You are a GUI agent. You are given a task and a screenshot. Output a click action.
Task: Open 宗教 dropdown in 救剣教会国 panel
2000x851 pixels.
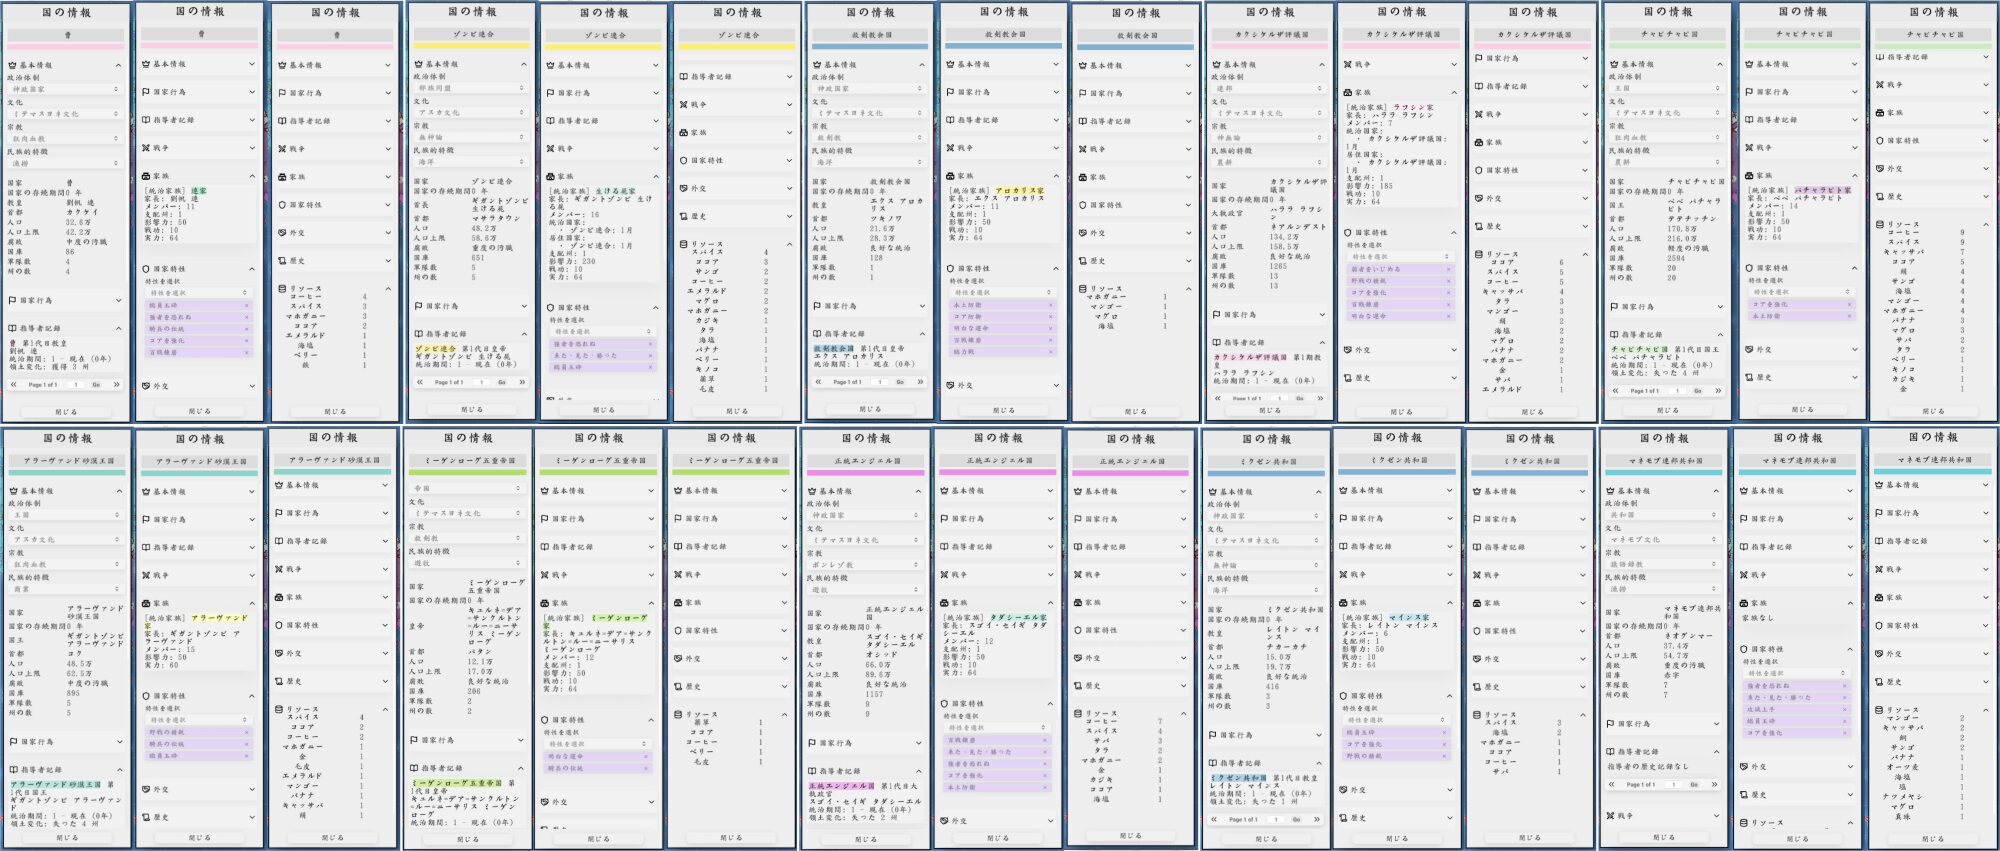click(x=868, y=138)
